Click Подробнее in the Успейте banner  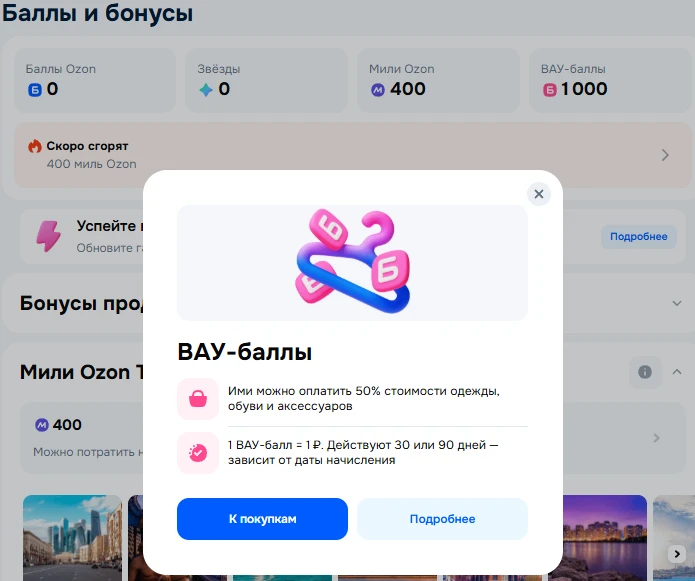pos(639,237)
